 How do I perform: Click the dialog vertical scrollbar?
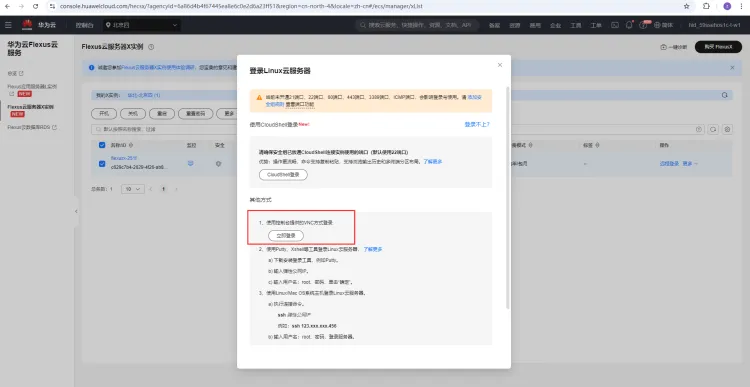point(508,197)
